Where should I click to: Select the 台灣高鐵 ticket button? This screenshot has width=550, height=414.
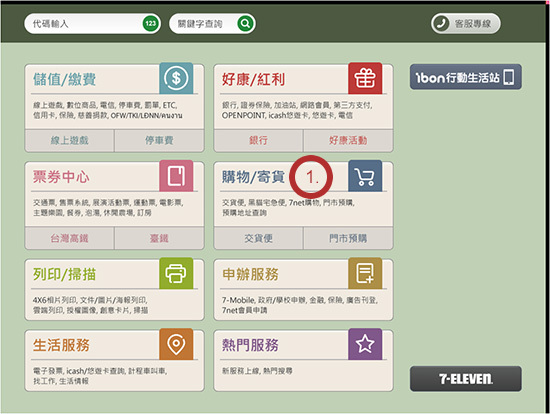pyautogui.click(x=69, y=238)
